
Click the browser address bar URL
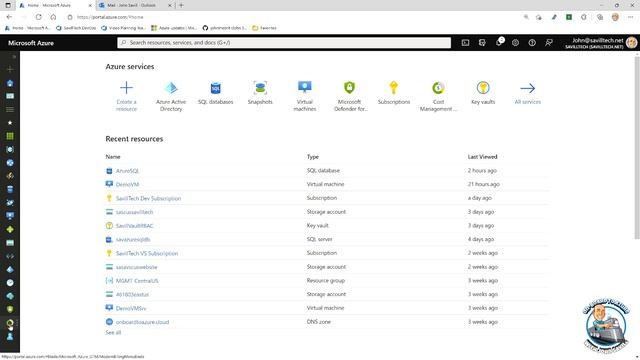click(110, 17)
